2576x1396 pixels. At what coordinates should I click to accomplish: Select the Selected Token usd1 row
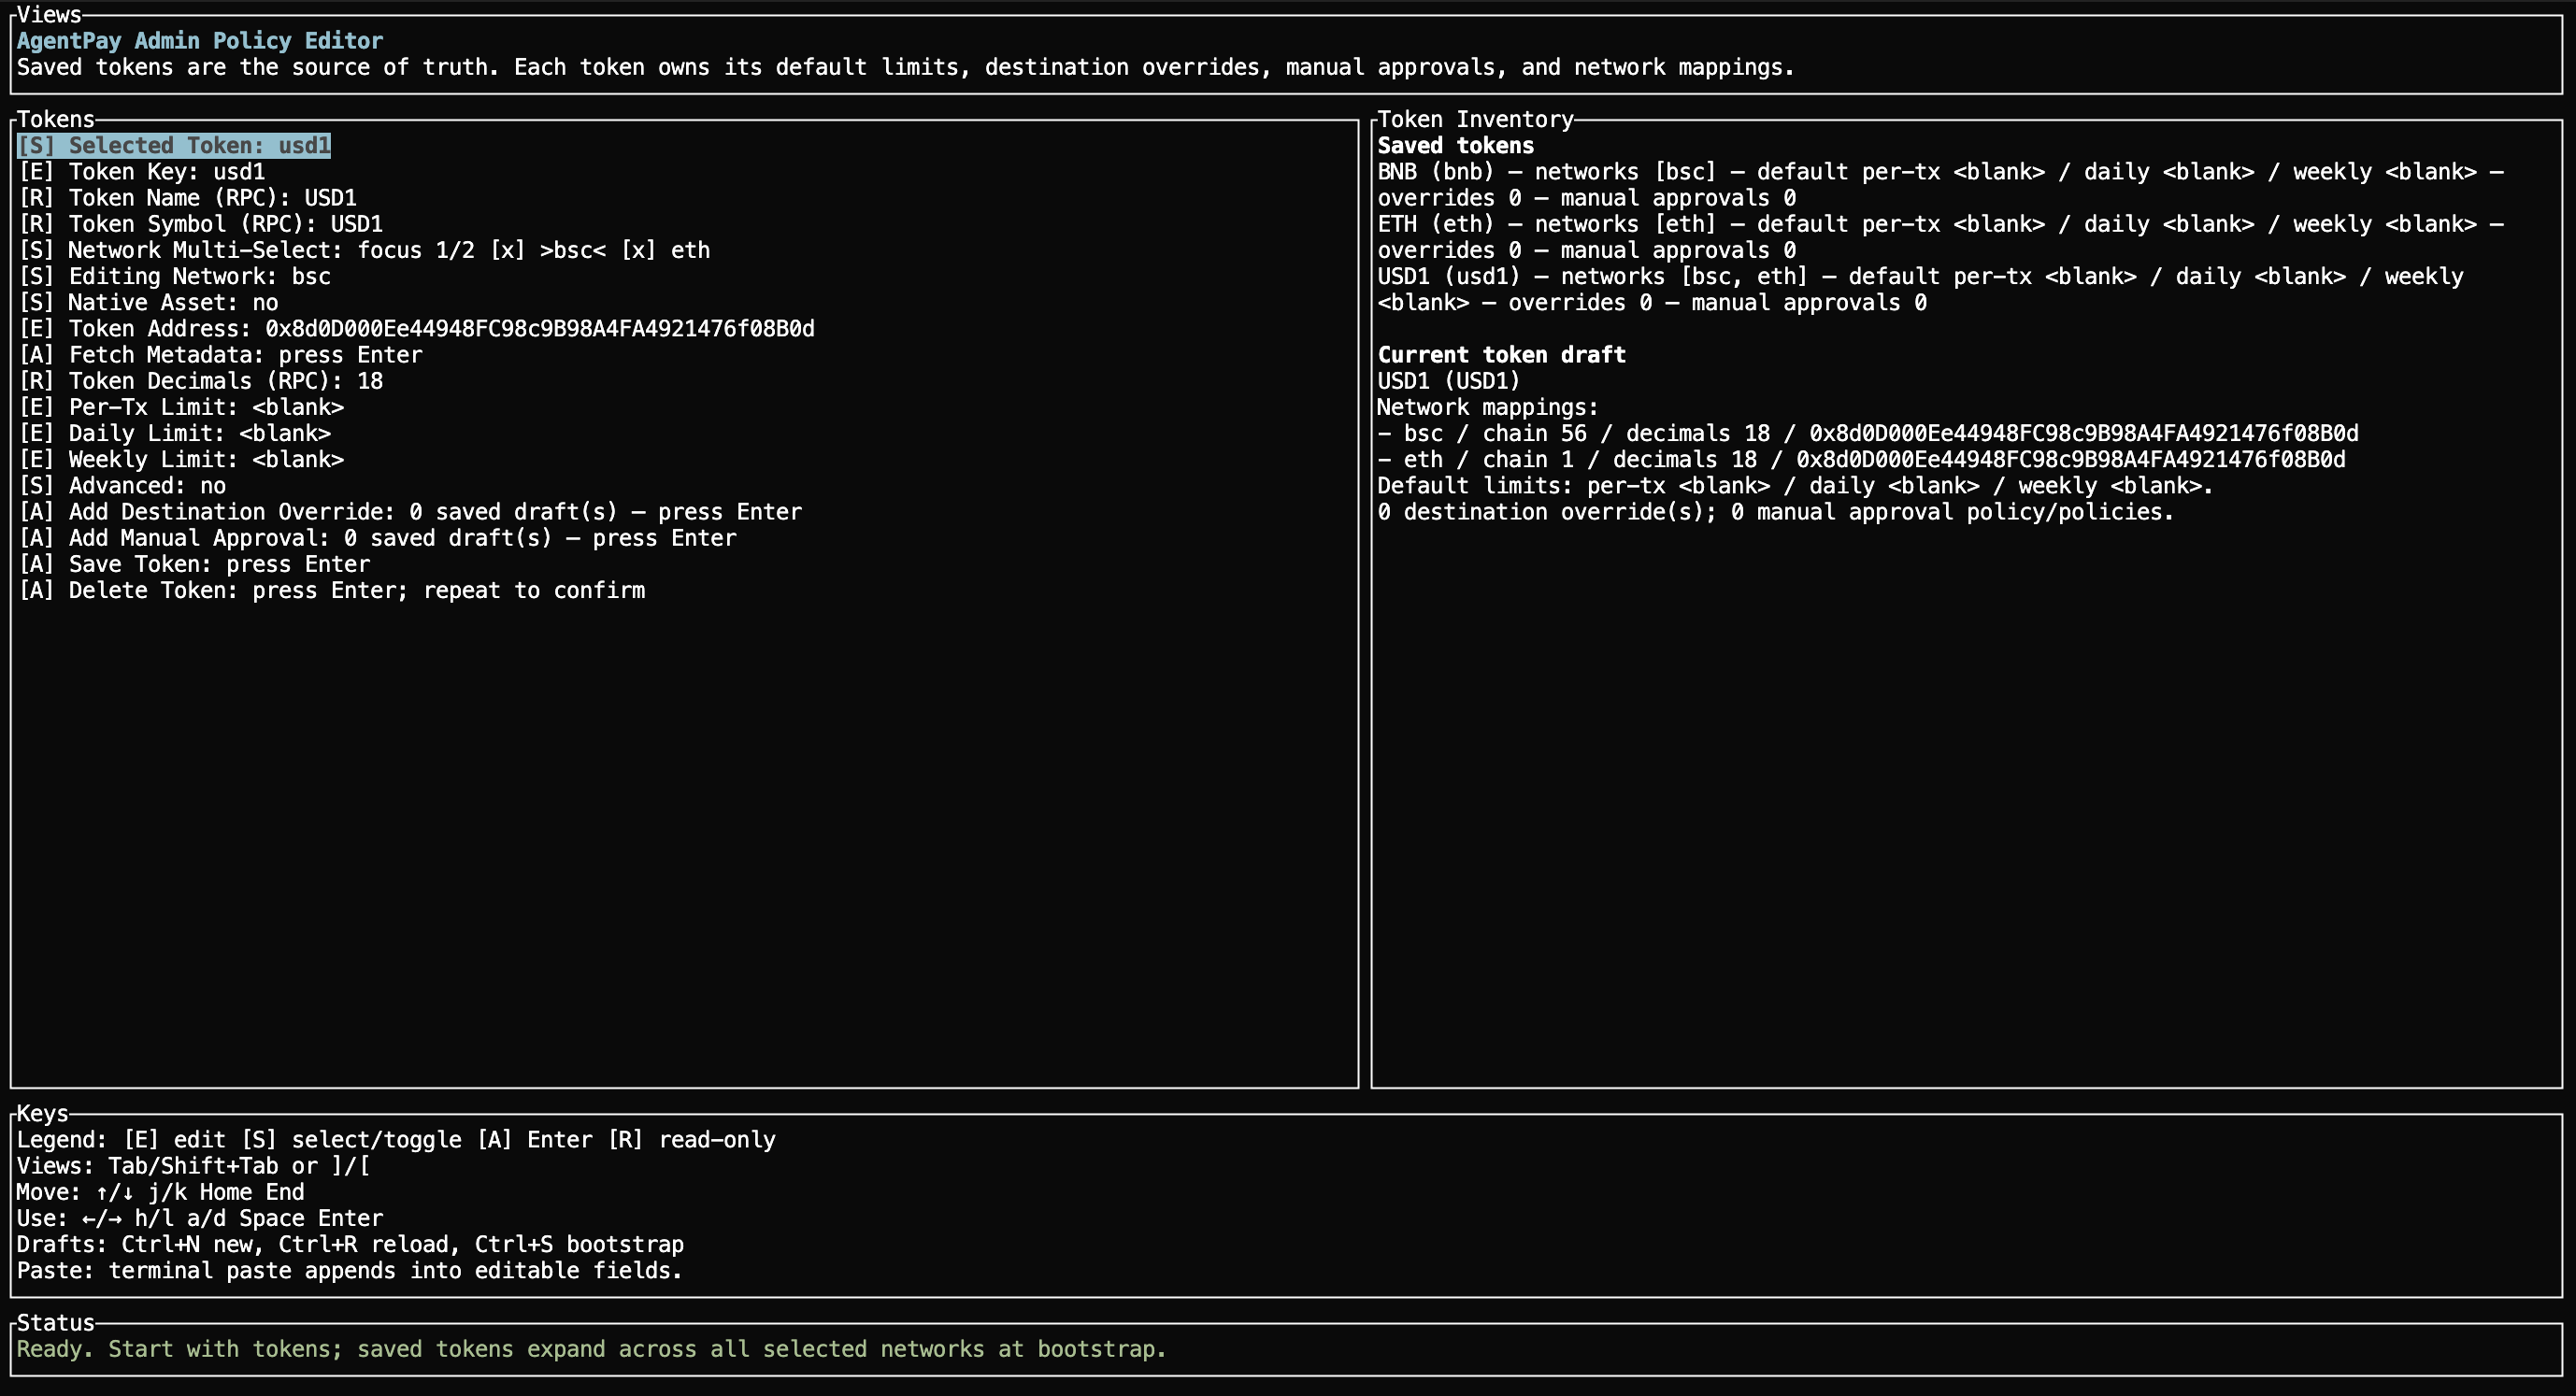pyautogui.click(x=174, y=146)
